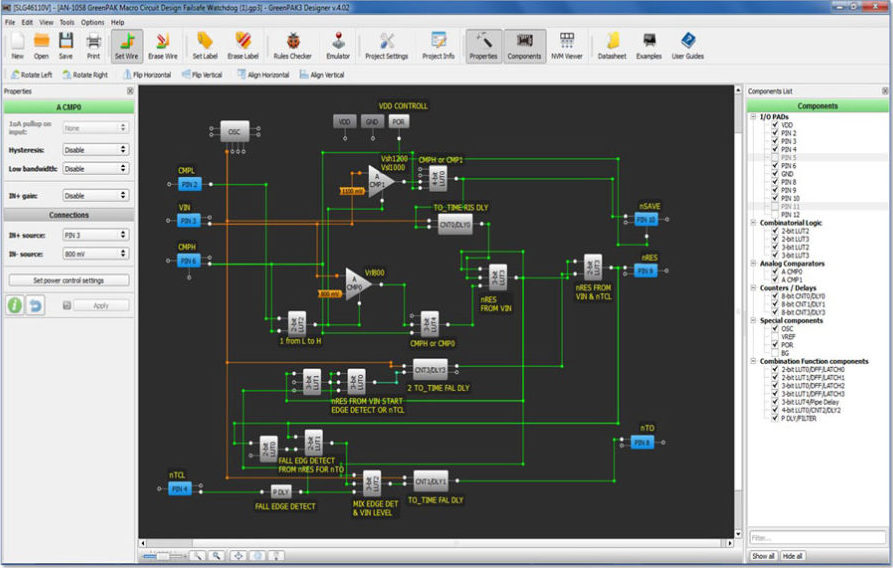Select the Erase Wire tool

pos(161,43)
